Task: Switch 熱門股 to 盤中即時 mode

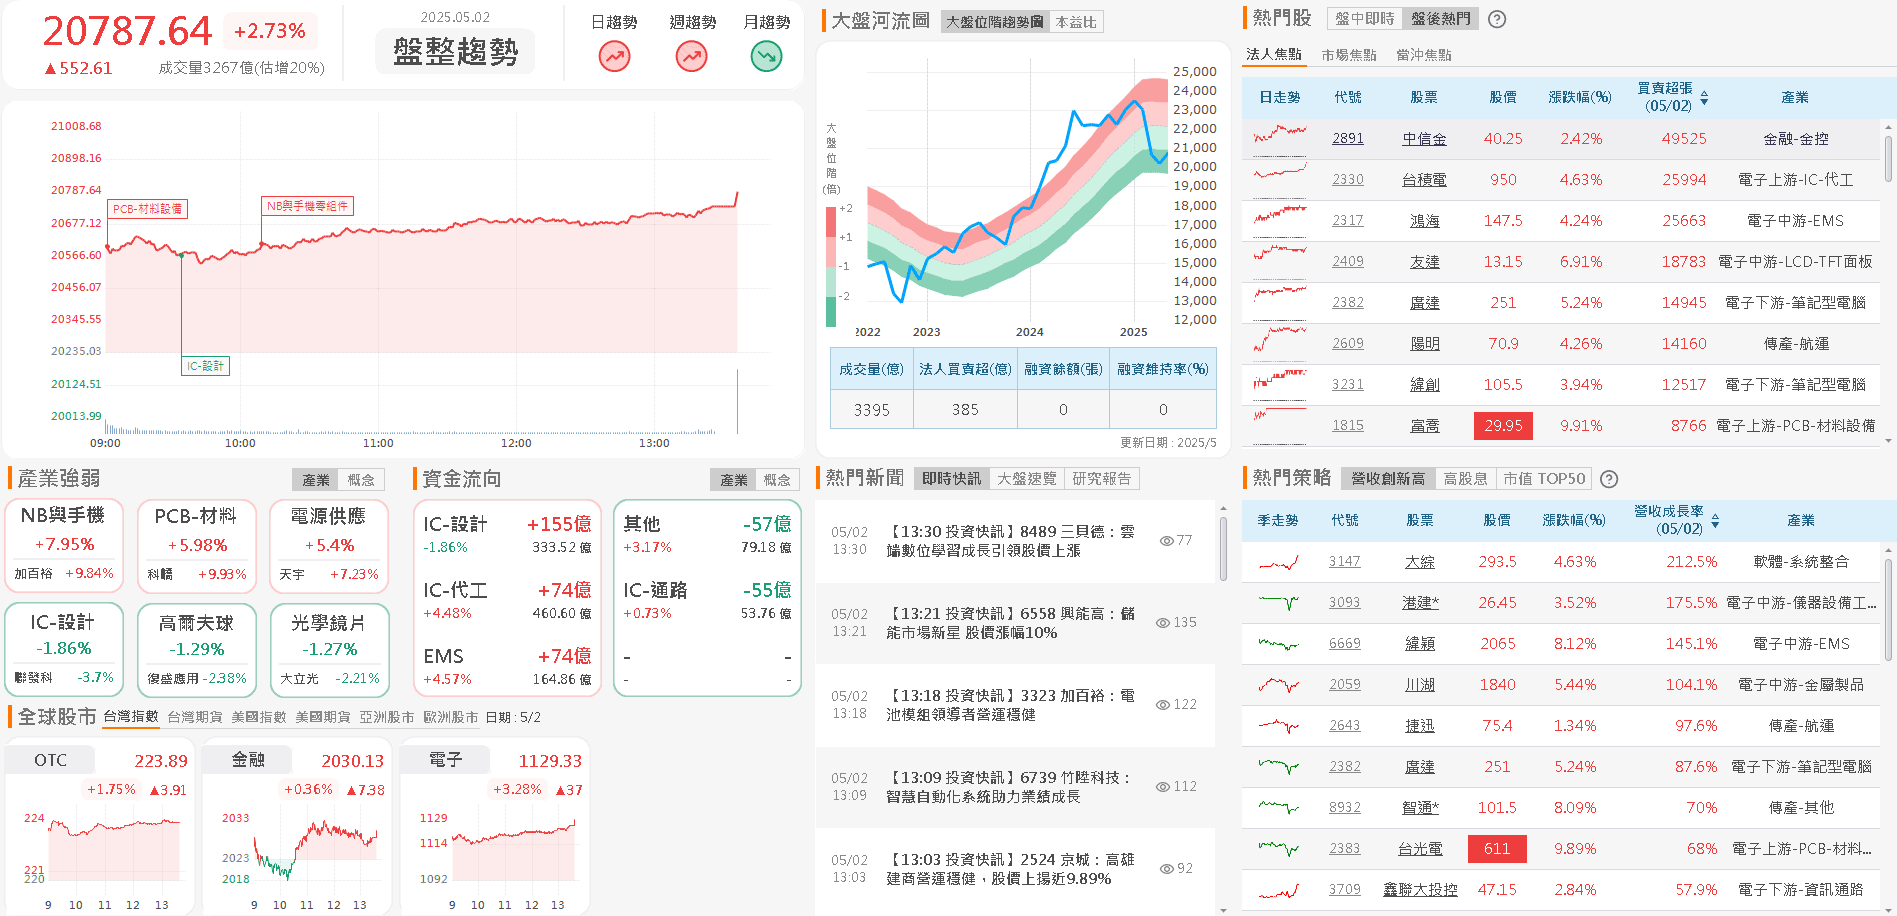Action: pos(1364,19)
